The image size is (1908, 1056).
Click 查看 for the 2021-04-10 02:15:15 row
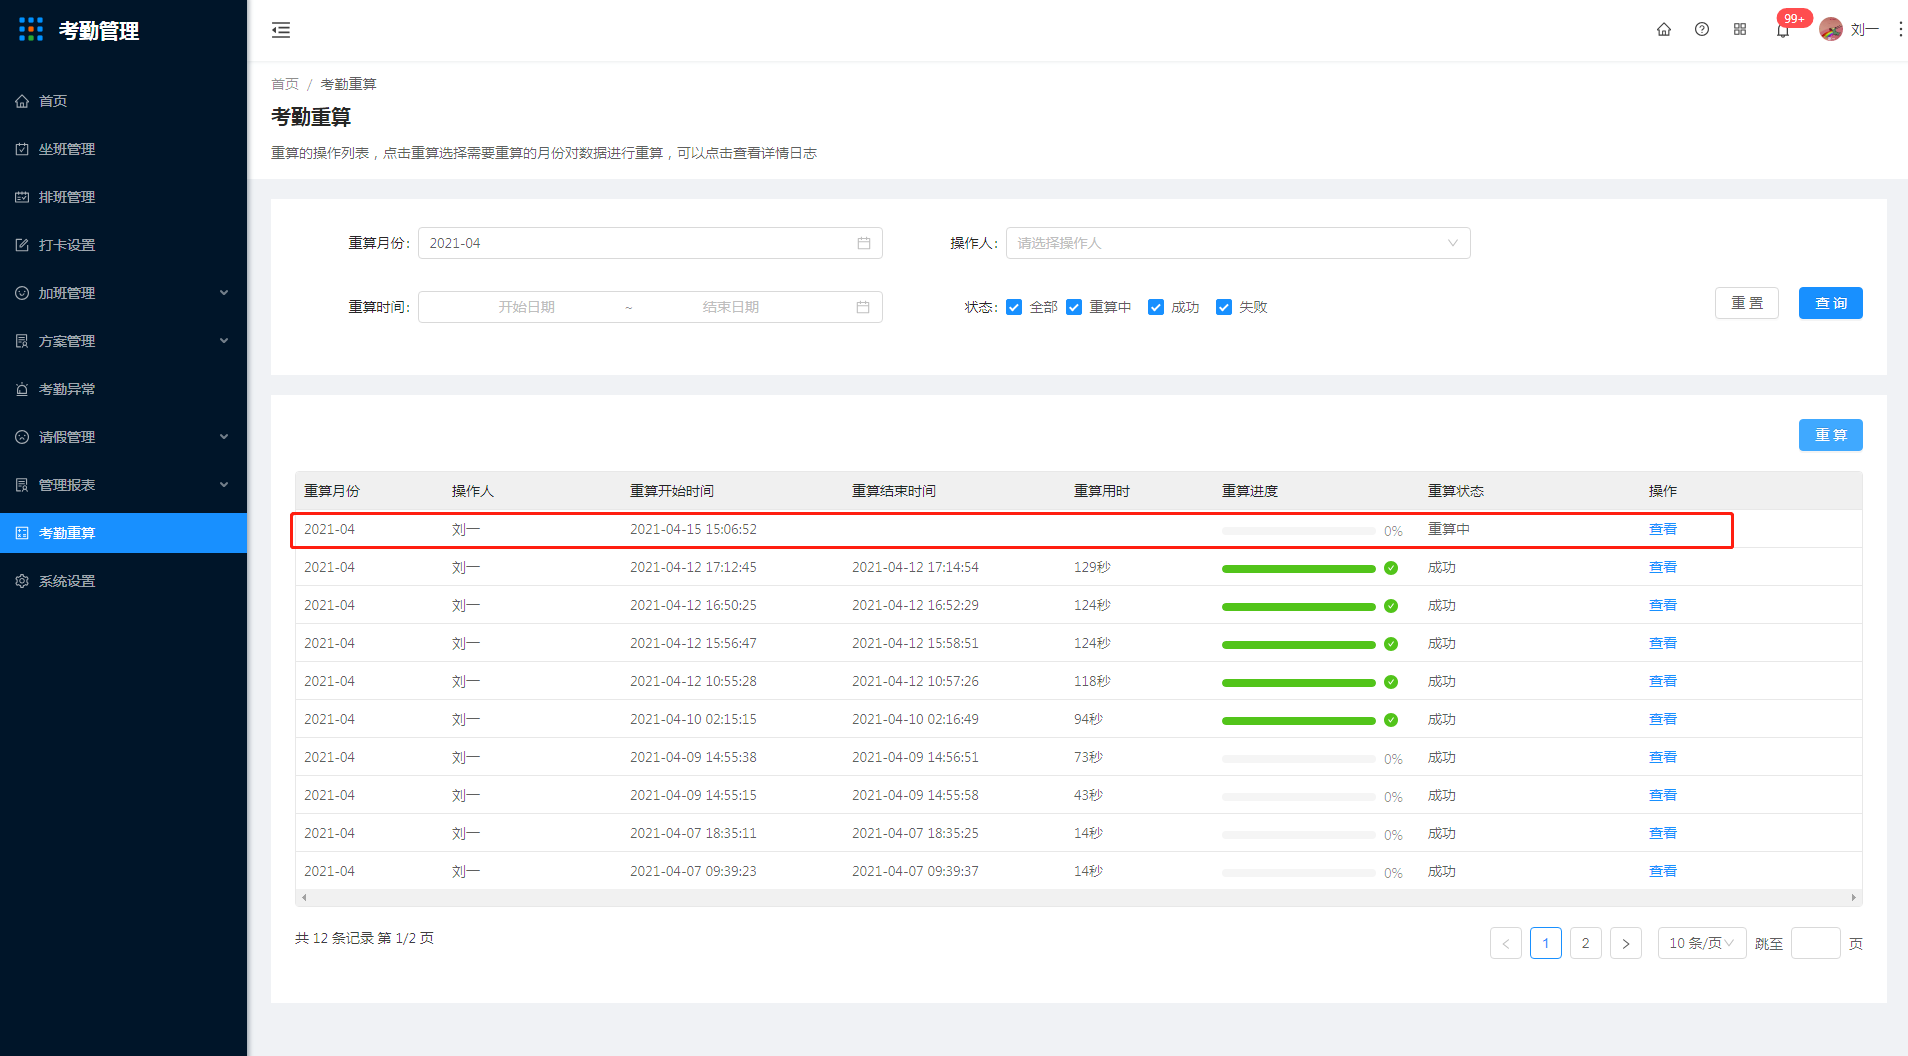[x=1663, y=719]
